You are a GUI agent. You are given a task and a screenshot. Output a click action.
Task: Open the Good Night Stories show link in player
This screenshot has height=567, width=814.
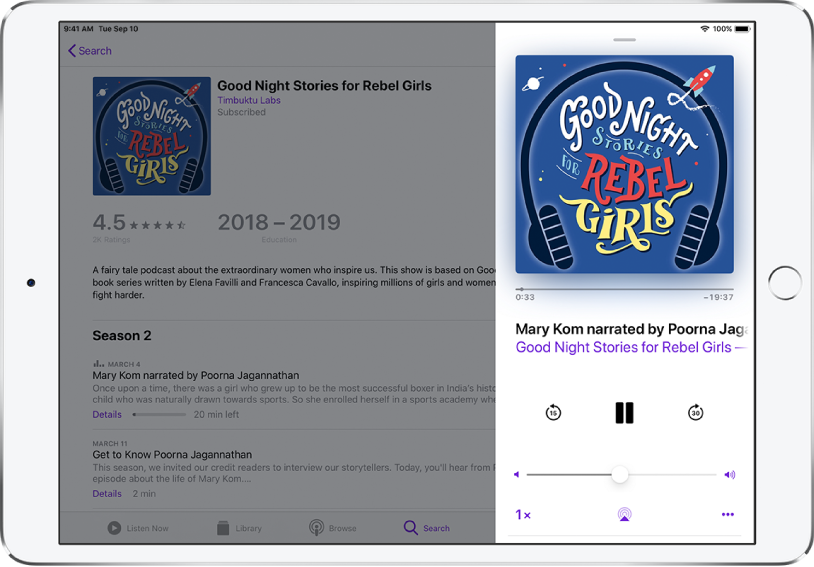click(630, 347)
